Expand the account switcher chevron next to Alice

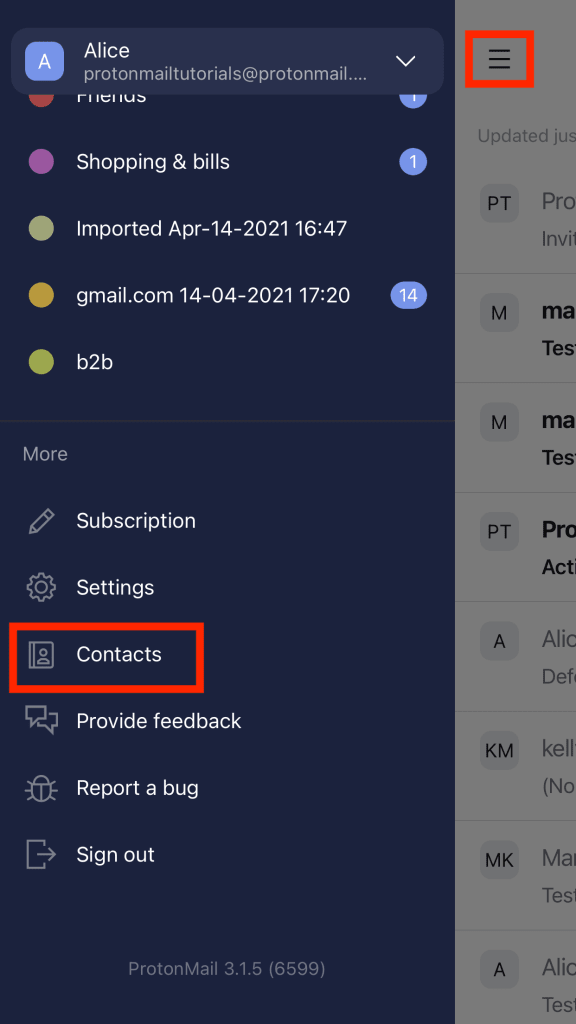click(x=405, y=61)
